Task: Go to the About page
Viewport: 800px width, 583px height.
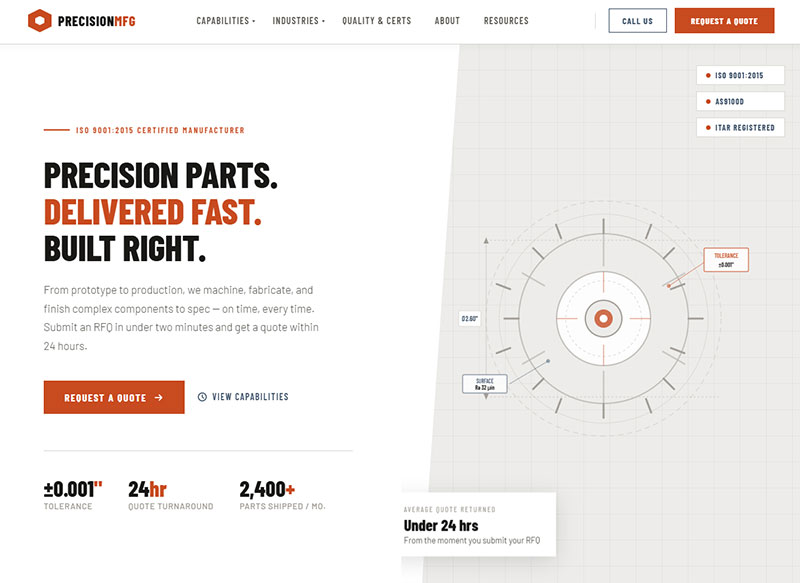Action: point(447,21)
